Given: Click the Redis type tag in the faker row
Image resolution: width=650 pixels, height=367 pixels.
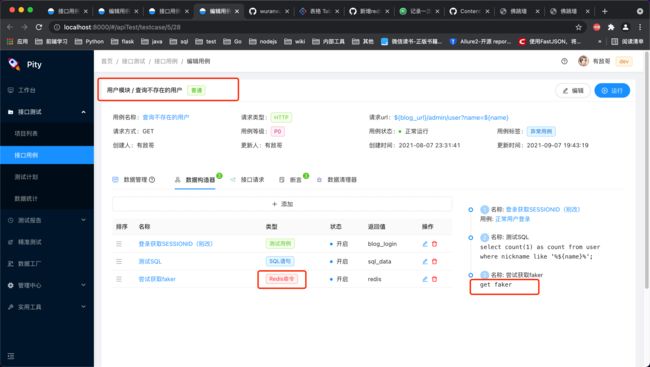Looking at the screenshot, I should tap(281, 279).
